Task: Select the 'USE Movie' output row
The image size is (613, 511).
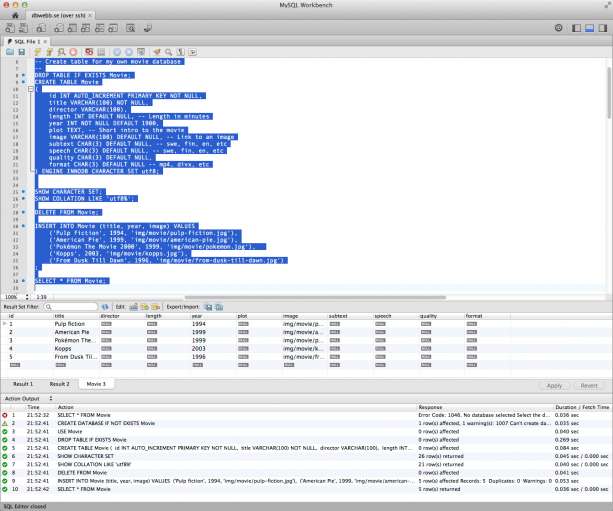Action: click(x=306, y=432)
